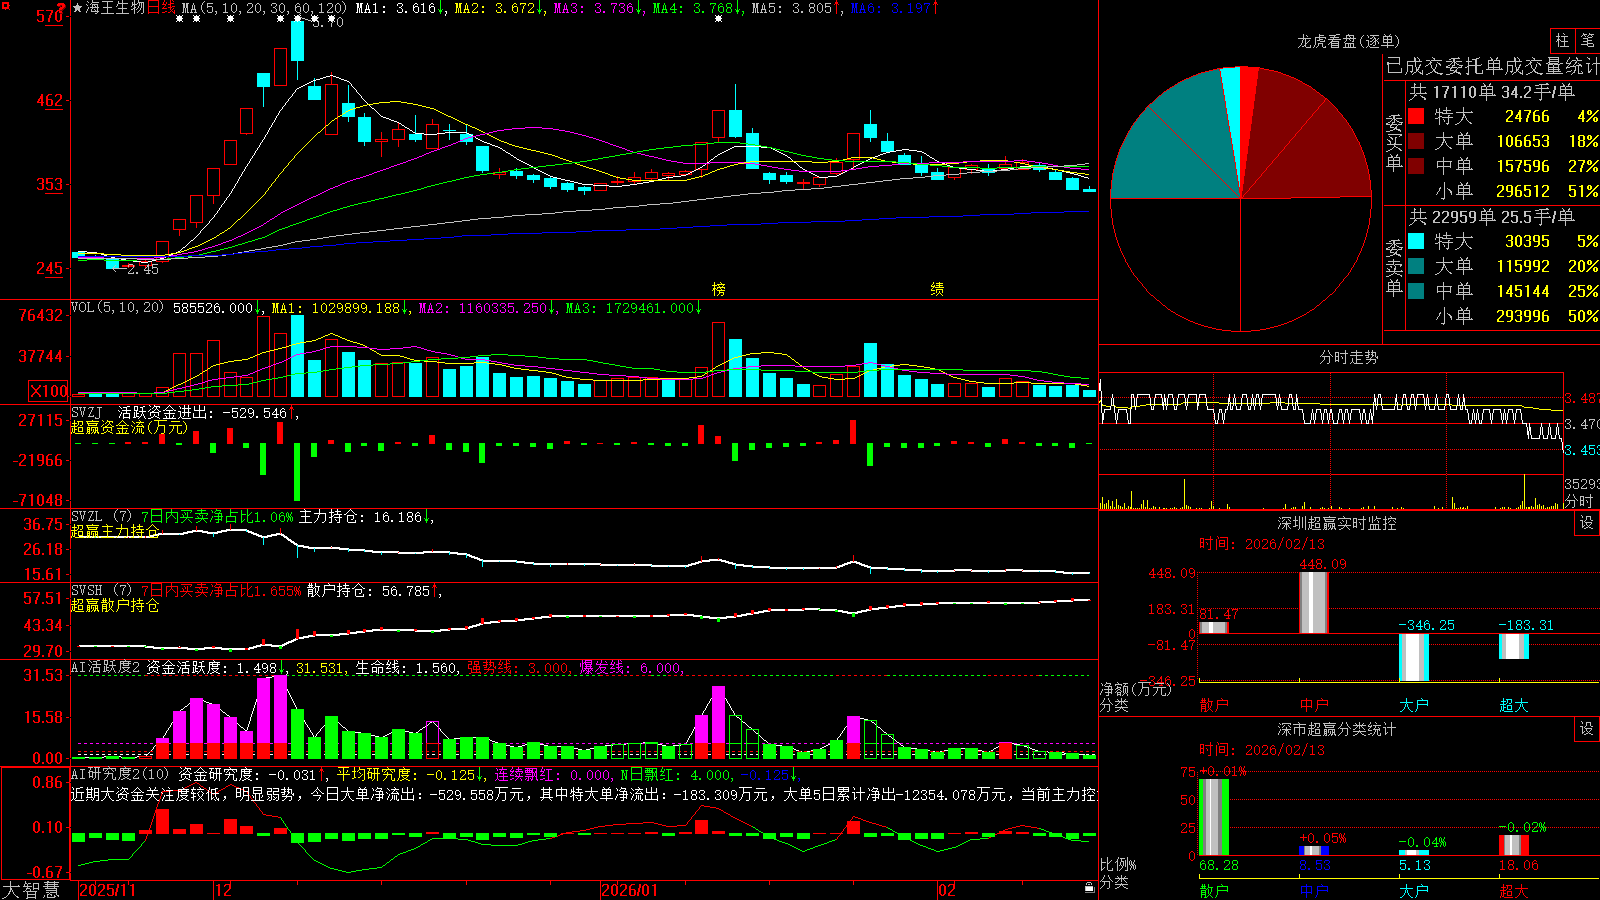Click the 共 17110单 34.2手/单 summary
This screenshot has height=900, width=1600.
tap(1491, 91)
